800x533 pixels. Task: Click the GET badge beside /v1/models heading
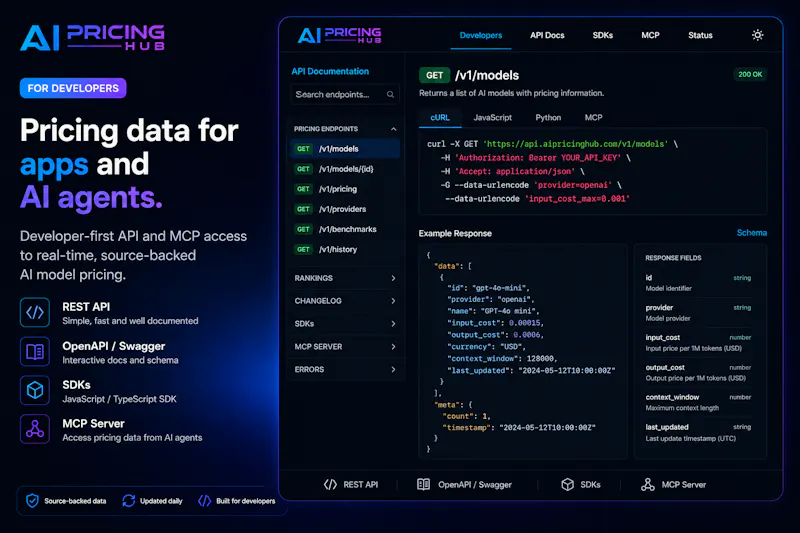(x=434, y=75)
